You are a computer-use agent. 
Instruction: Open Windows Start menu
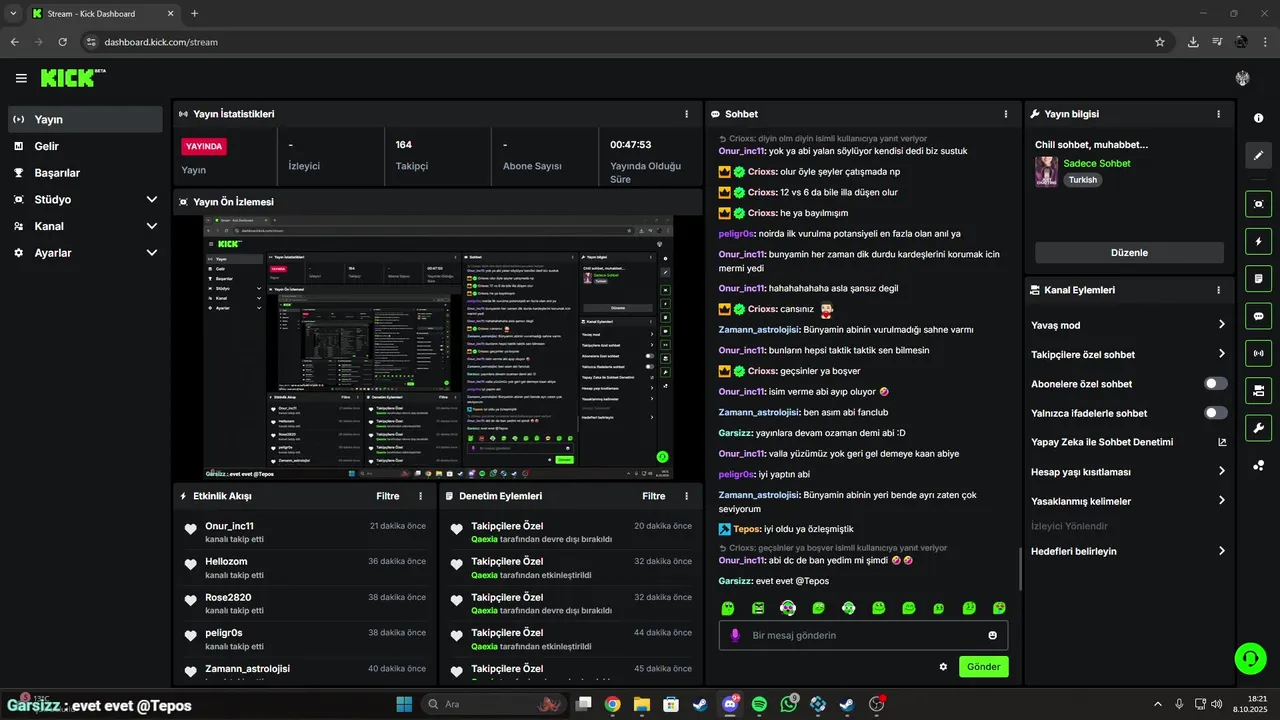coord(405,704)
